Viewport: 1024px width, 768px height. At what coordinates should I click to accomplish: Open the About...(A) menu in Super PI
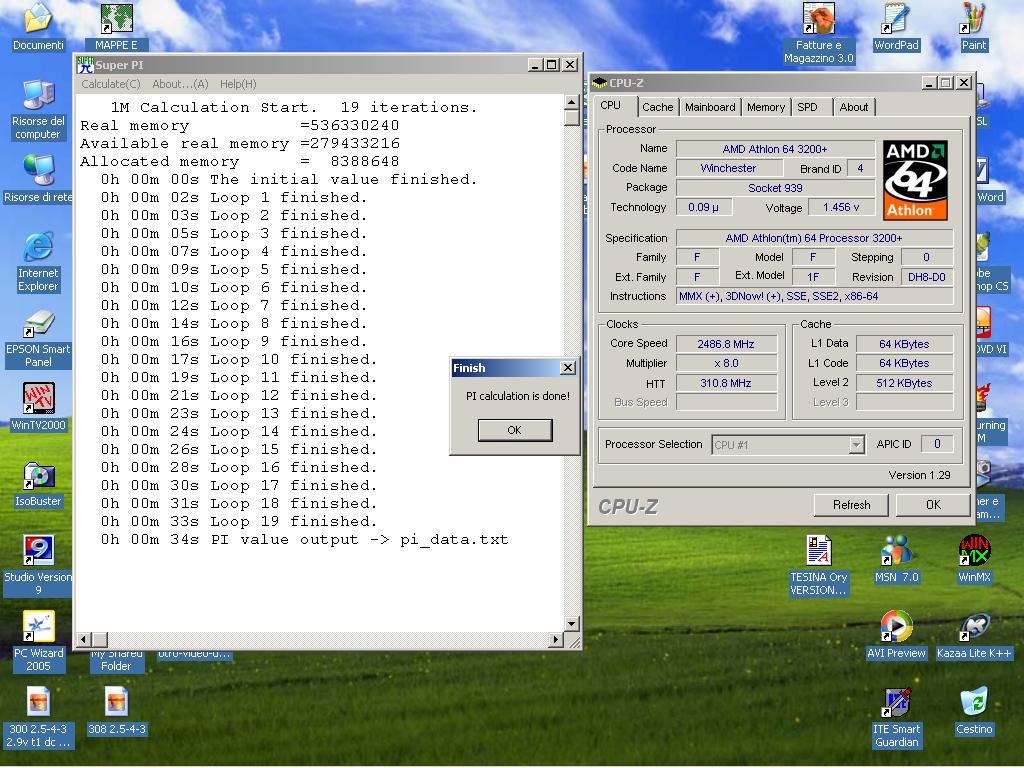tap(180, 84)
